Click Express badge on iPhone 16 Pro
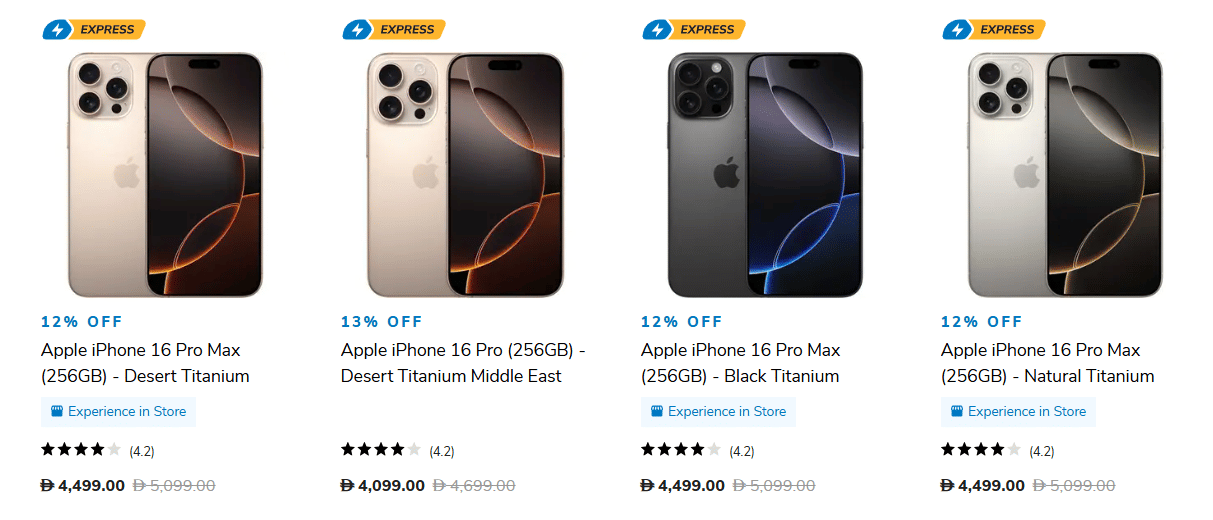1213x520 pixels. [394, 30]
